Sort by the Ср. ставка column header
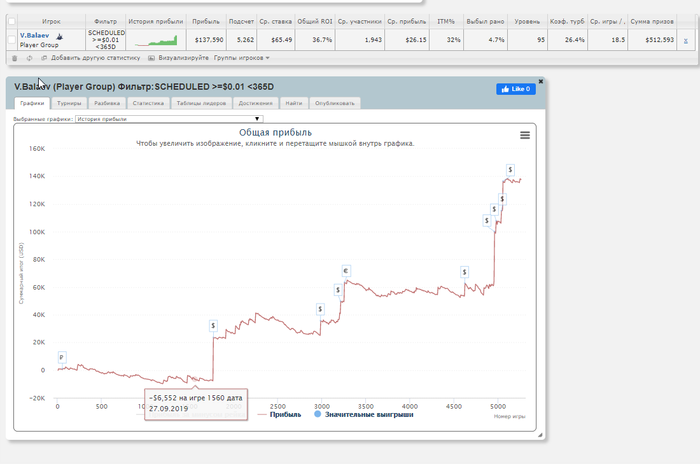 275,21
